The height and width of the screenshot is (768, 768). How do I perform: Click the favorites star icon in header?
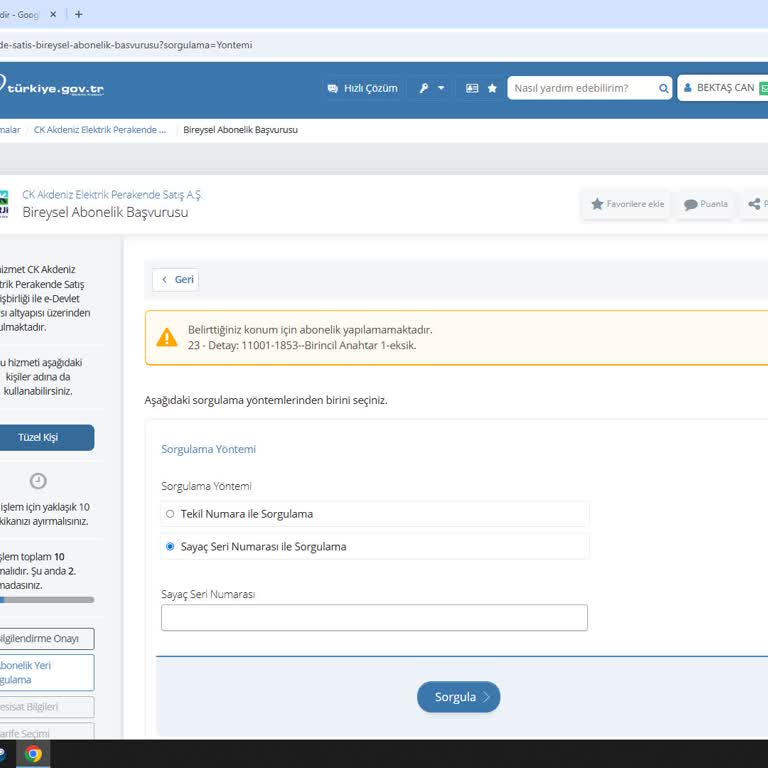point(492,88)
